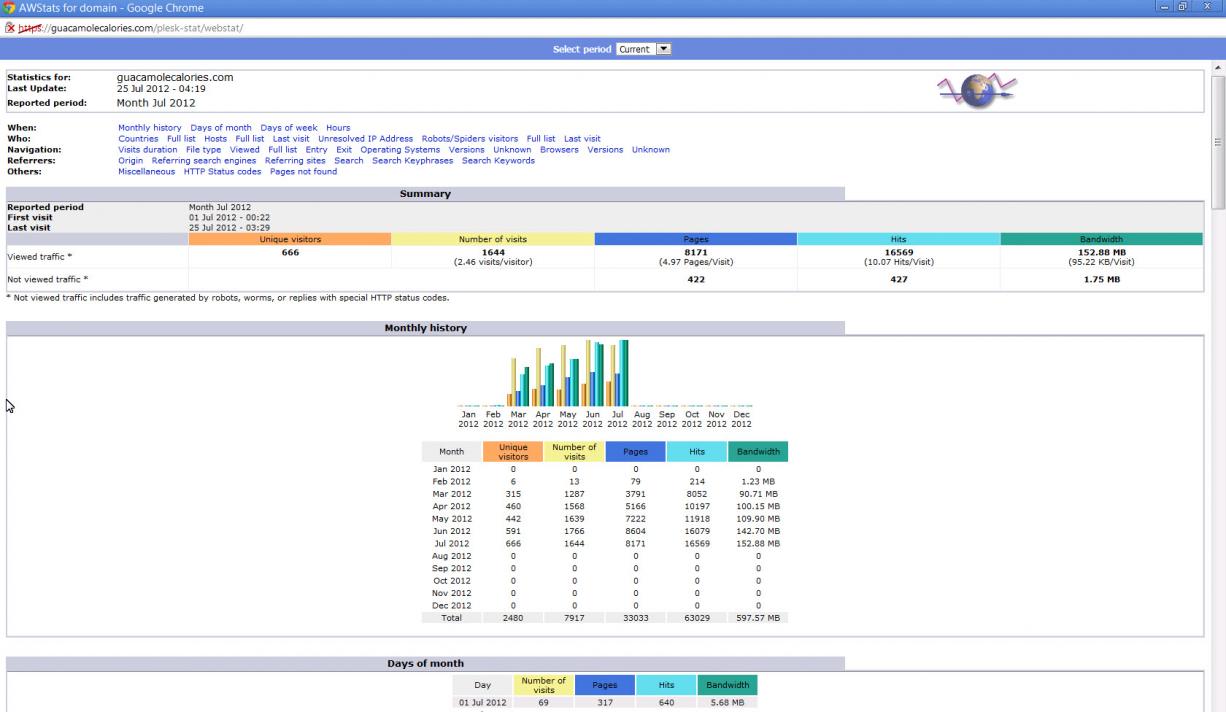Screen dimensions: 1226x712
Task: Open the Referring search engines link
Action: coord(204,161)
